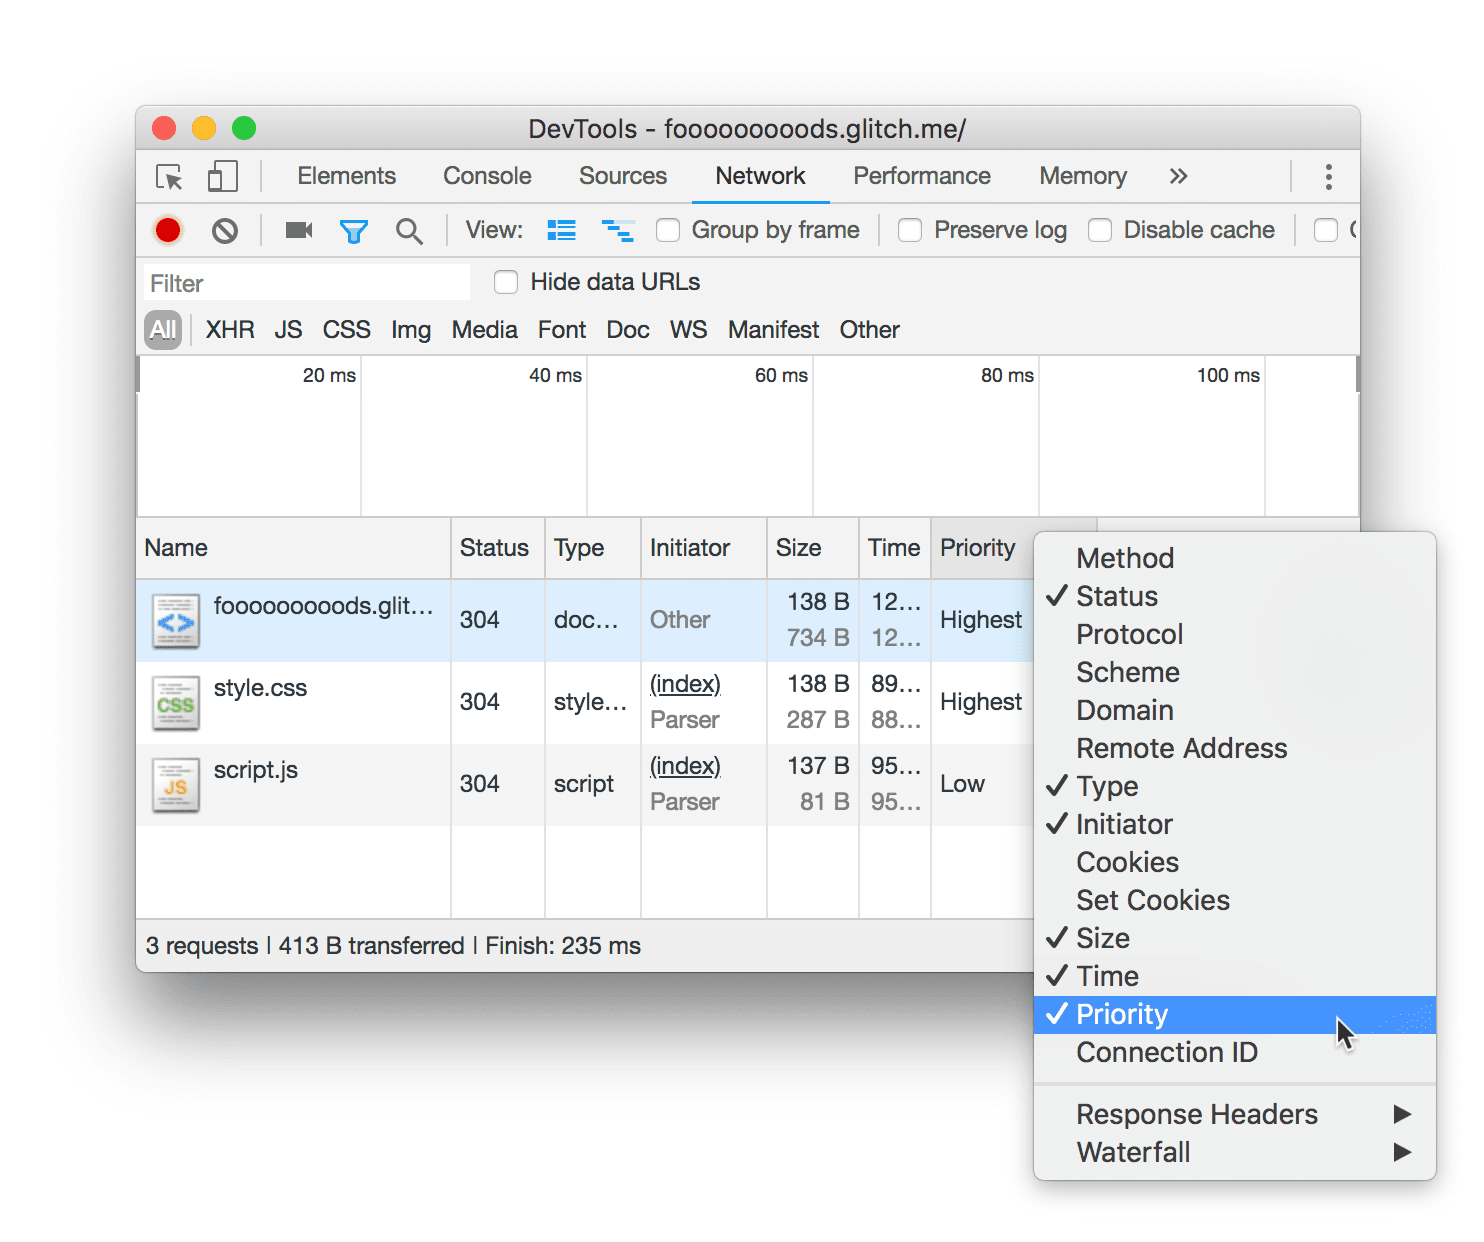1484x1242 pixels.
Task: Click the Filter input field
Action: tap(305, 282)
